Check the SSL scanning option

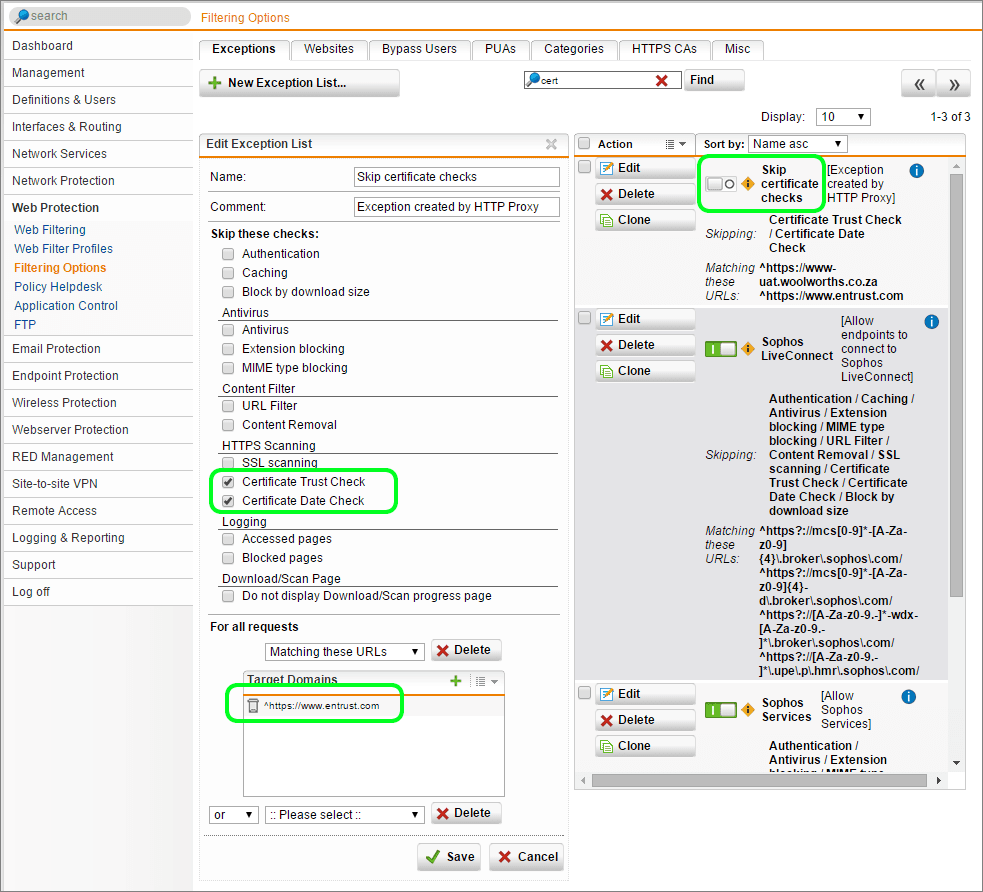click(x=228, y=463)
